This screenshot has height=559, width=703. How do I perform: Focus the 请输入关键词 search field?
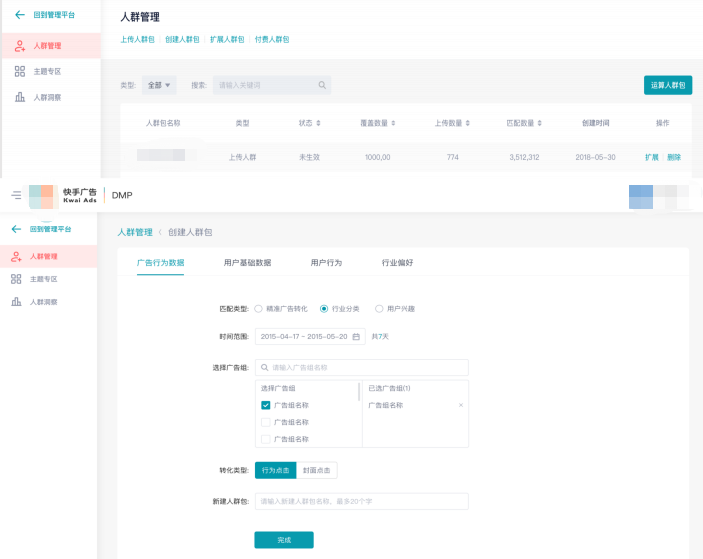coord(272,85)
